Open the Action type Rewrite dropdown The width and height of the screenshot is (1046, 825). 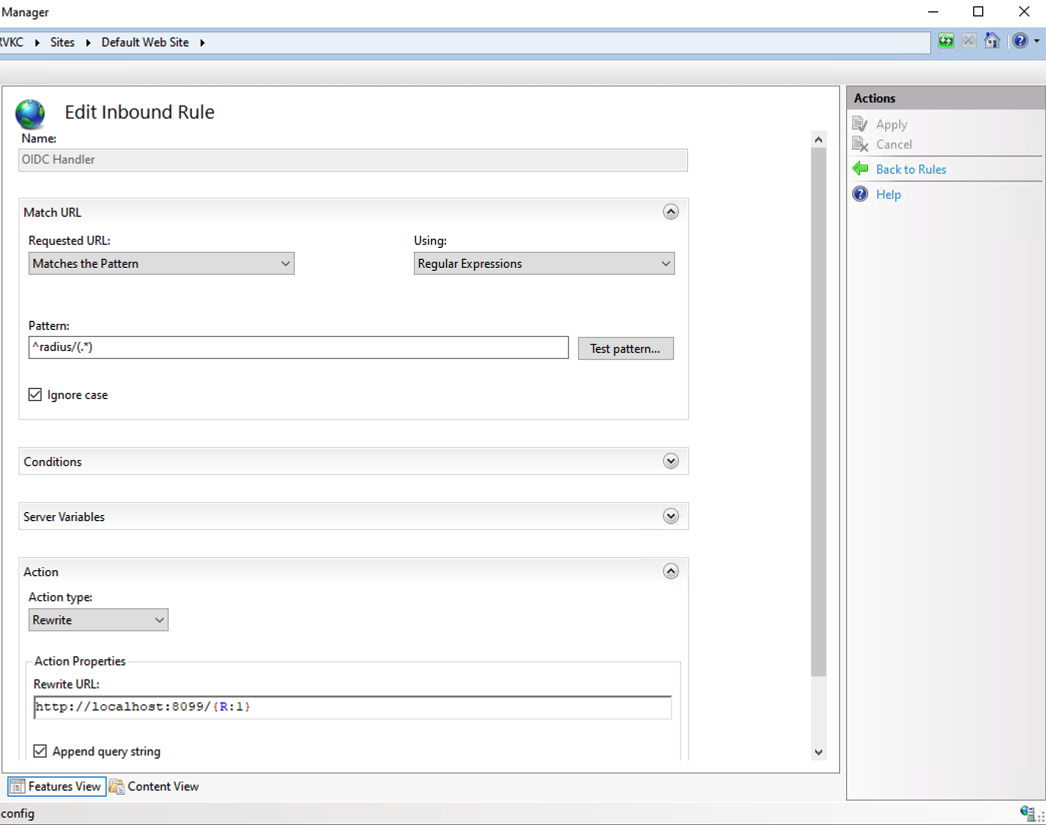click(98, 620)
